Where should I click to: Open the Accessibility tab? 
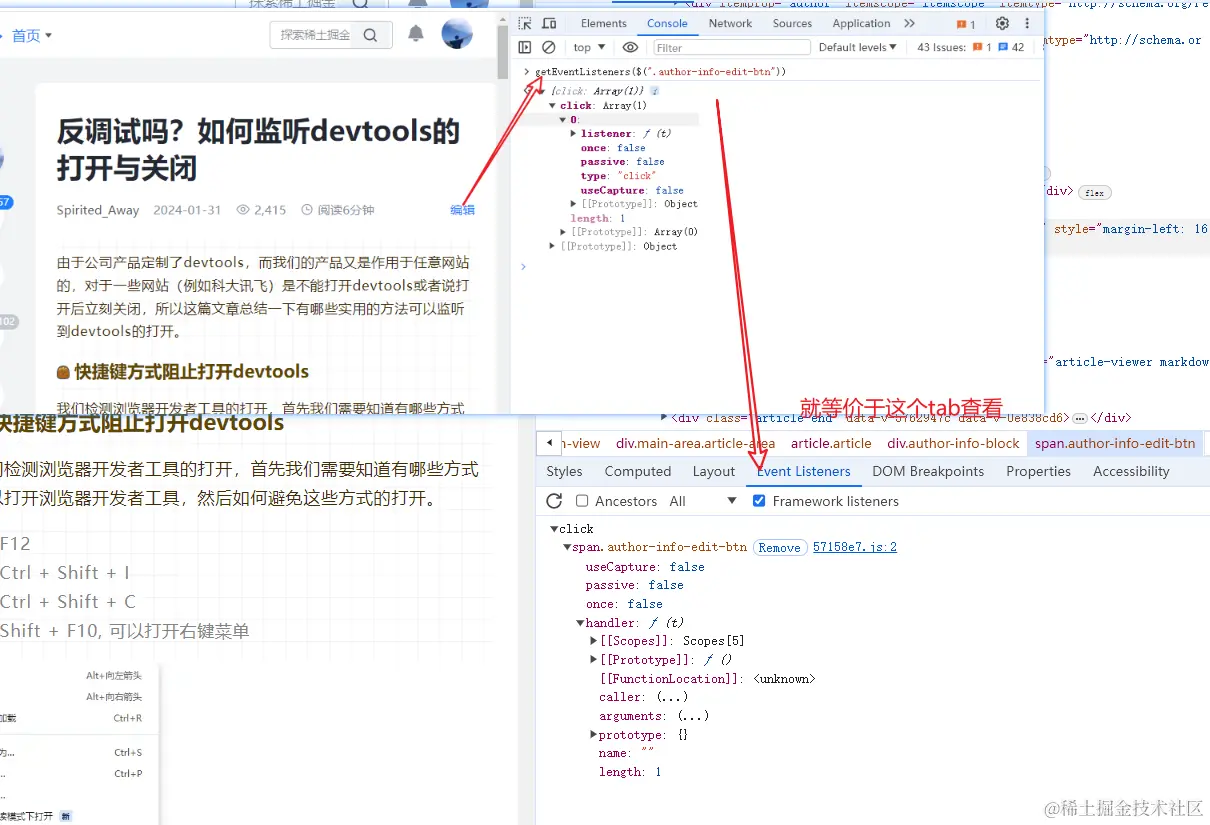click(x=1131, y=471)
